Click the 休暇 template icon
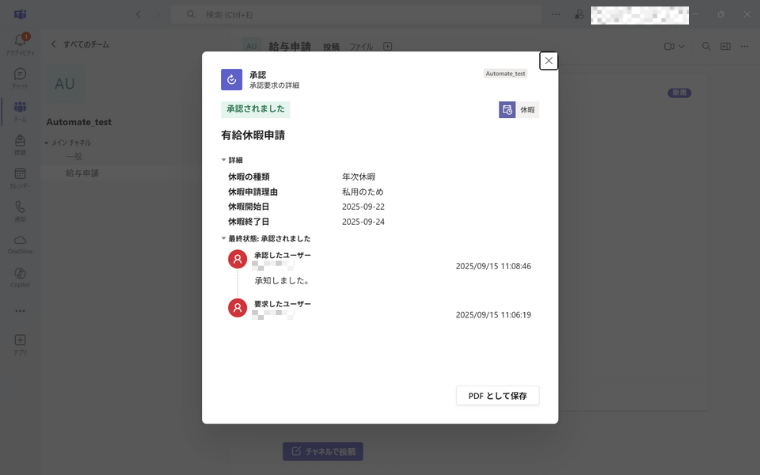The width and height of the screenshot is (760, 475). (x=507, y=110)
